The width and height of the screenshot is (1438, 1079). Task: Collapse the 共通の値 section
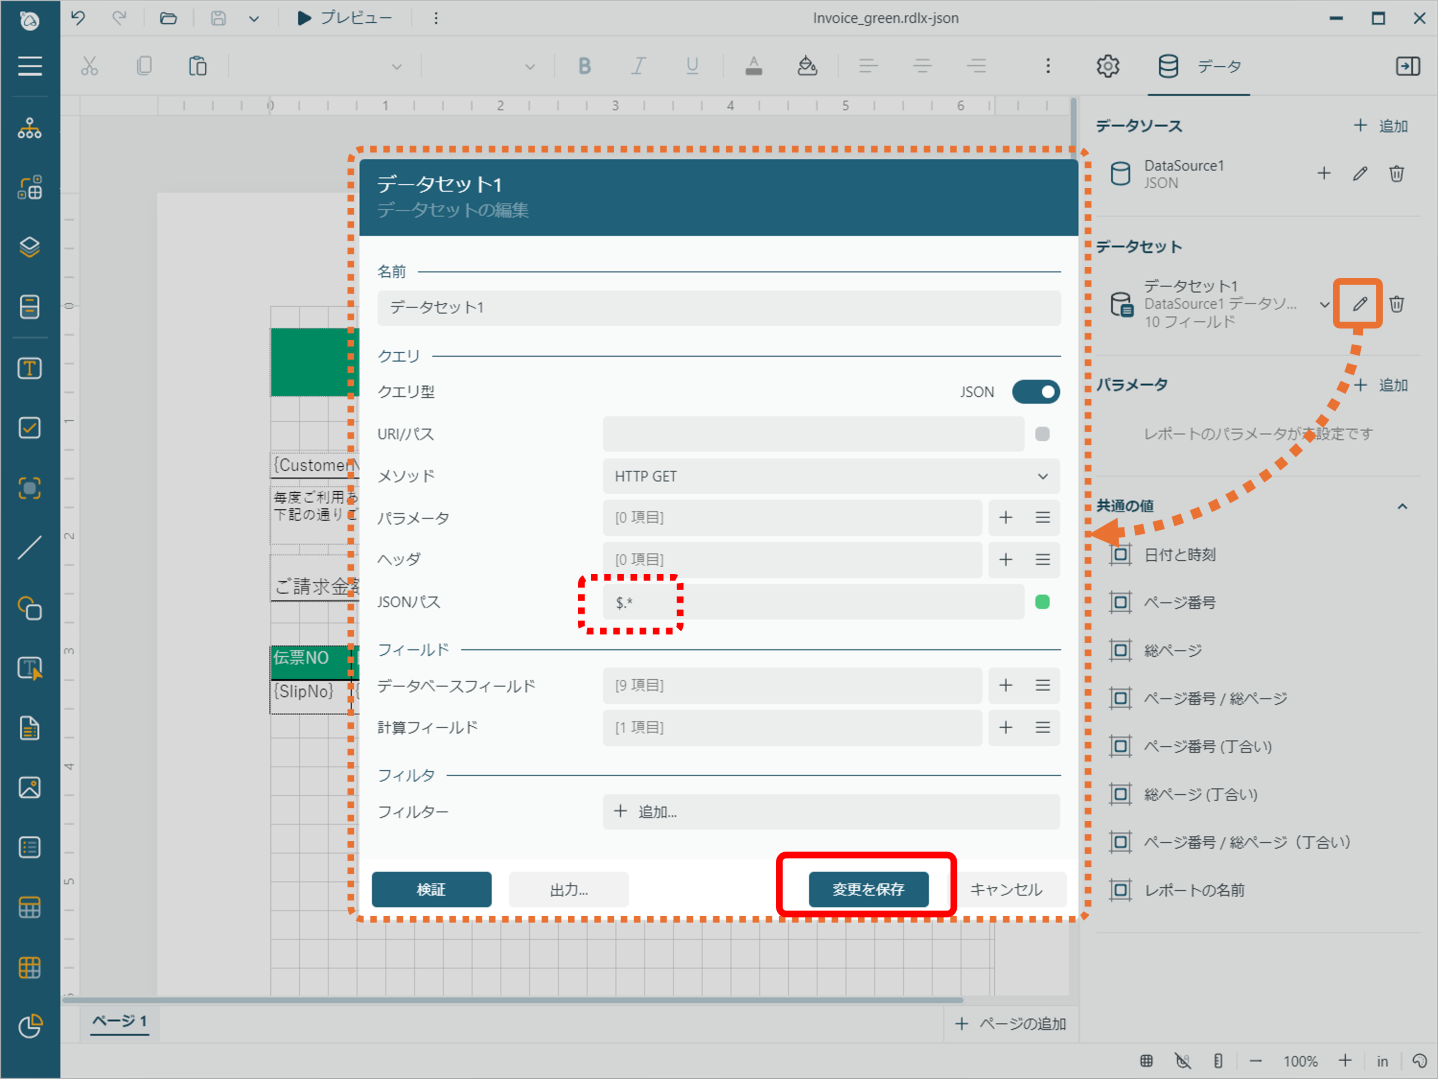pyautogui.click(x=1402, y=506)
